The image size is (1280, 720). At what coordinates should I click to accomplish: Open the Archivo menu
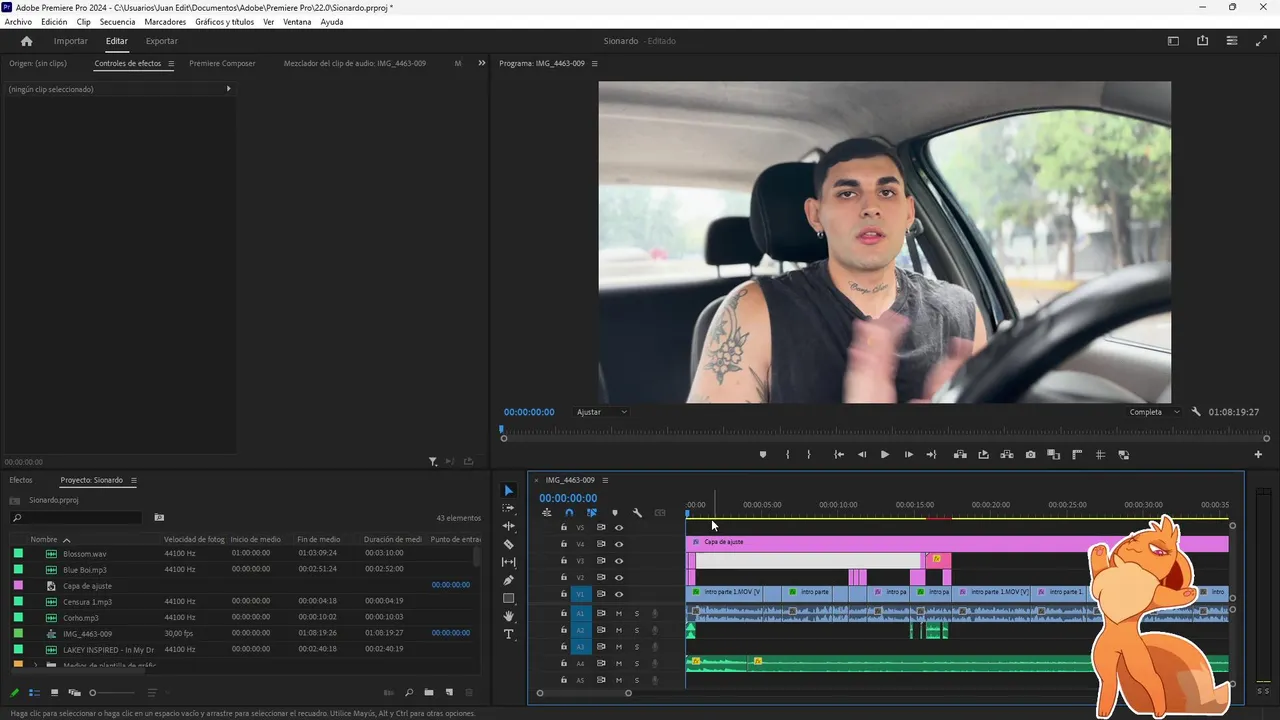(18, 22)
